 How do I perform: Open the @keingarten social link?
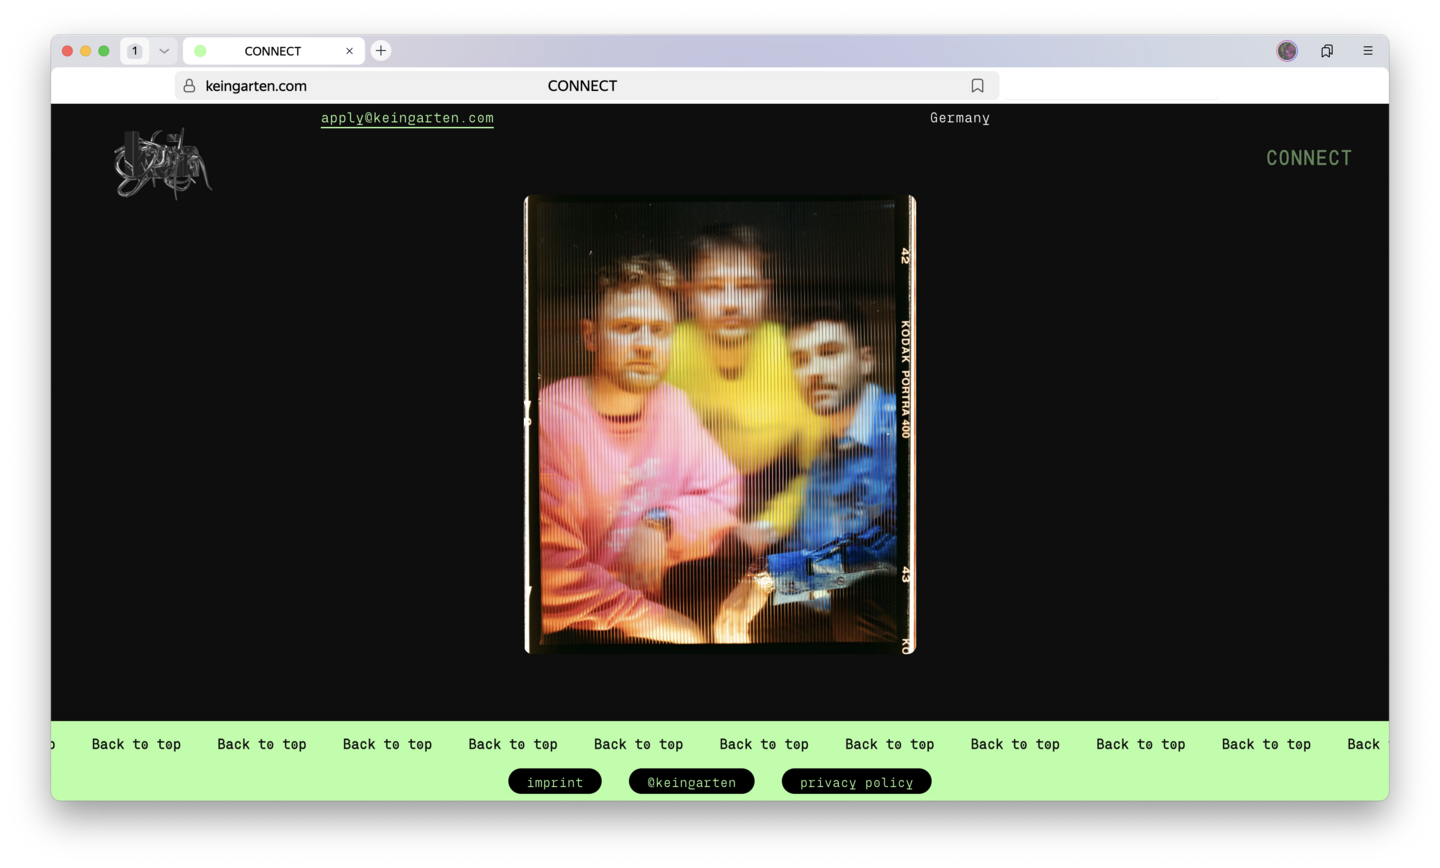pos(691,782)
